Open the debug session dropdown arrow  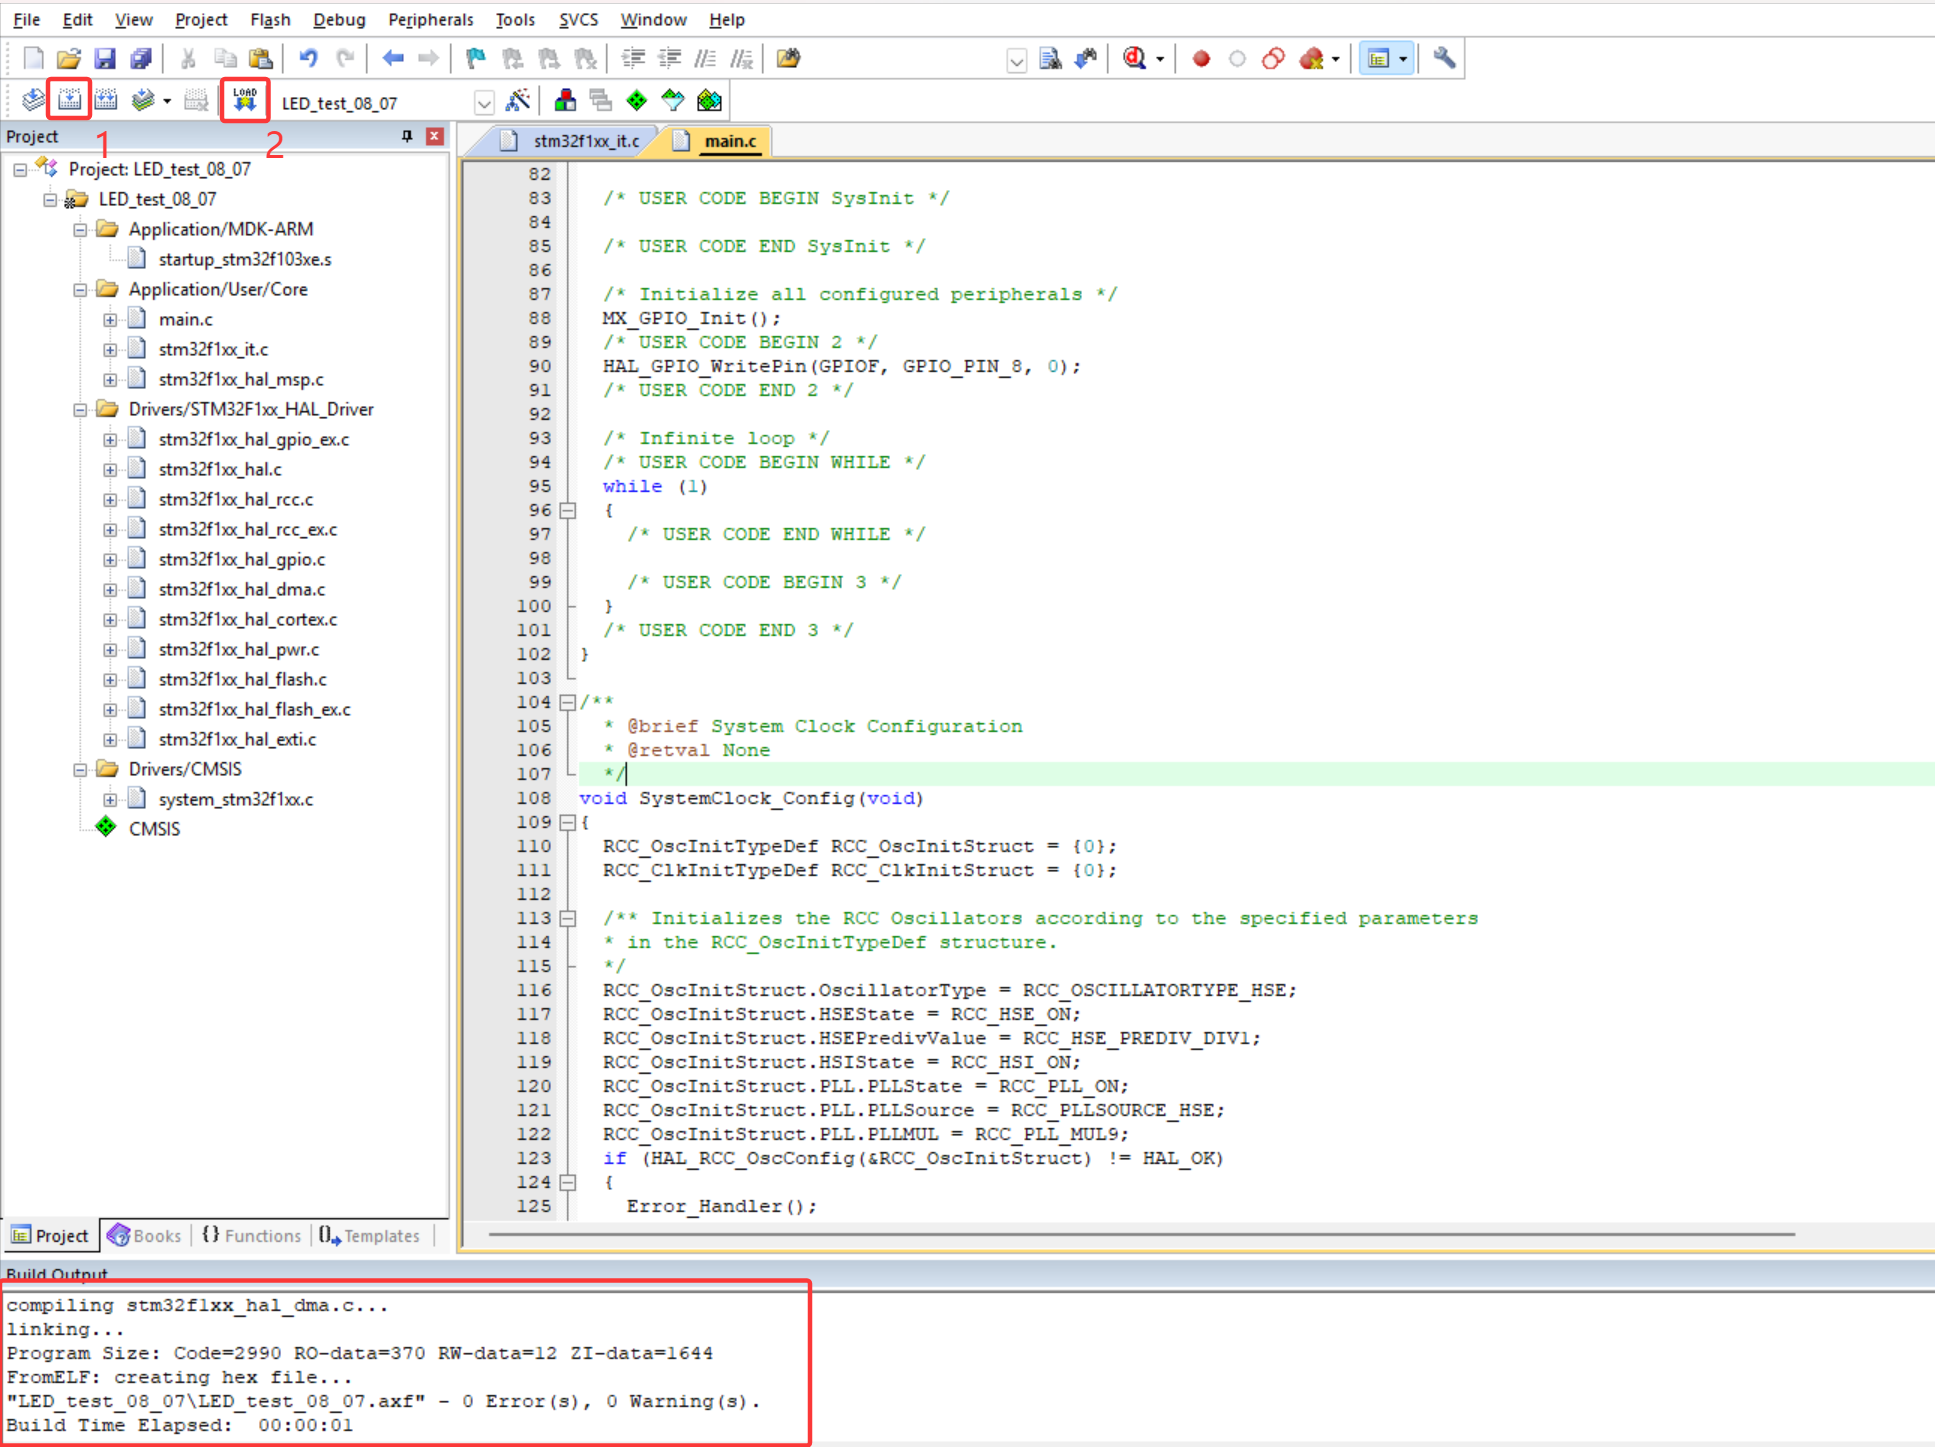click(x=1160, y=59)
